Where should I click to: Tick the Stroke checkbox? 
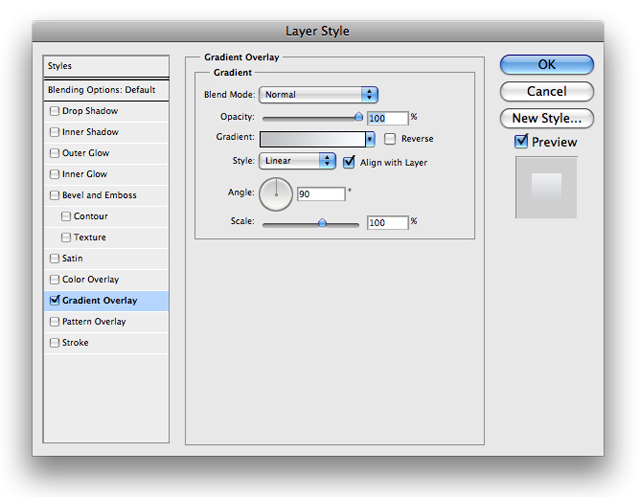pyautogui.click(x=54, y=343)
